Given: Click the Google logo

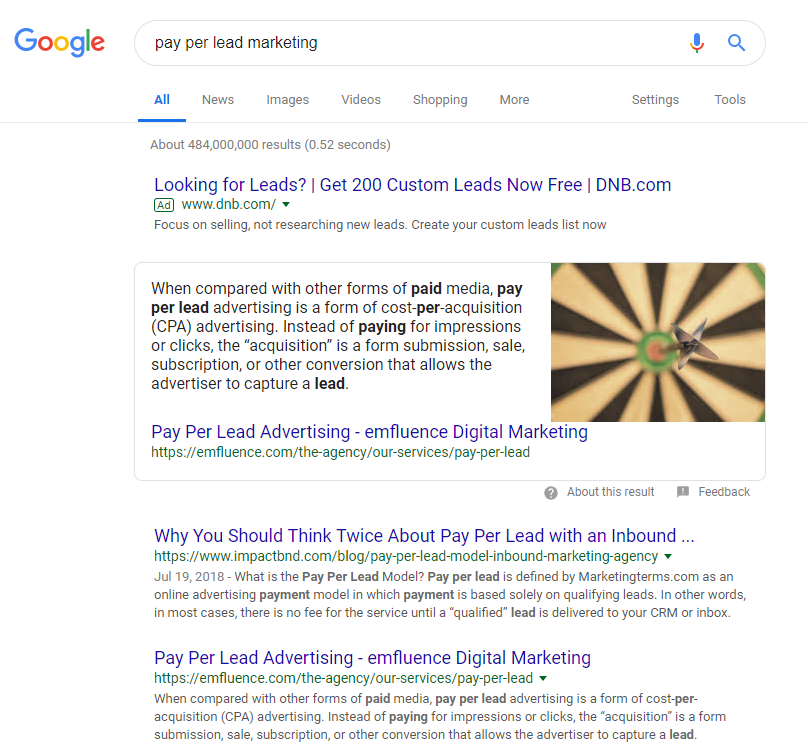Looking at the screenshot, I should pyautogui.click(x=59, y=42).
